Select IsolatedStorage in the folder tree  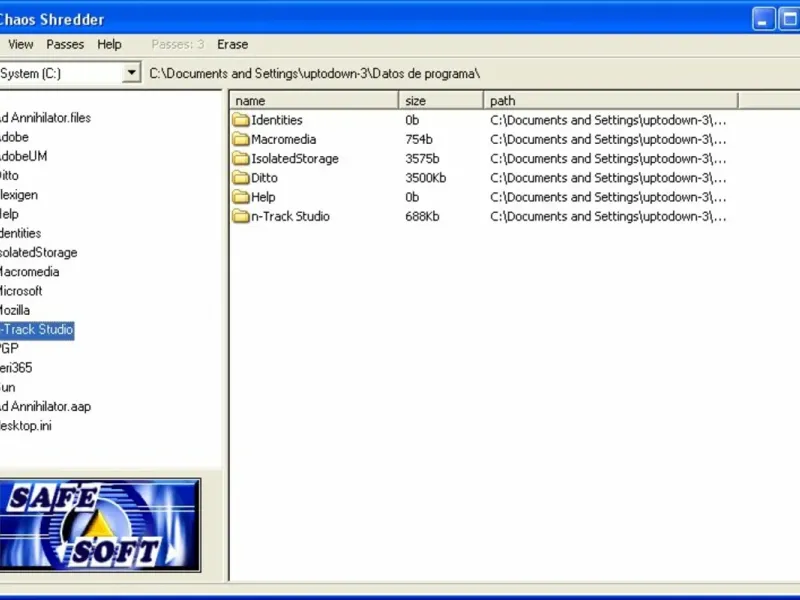38,253
